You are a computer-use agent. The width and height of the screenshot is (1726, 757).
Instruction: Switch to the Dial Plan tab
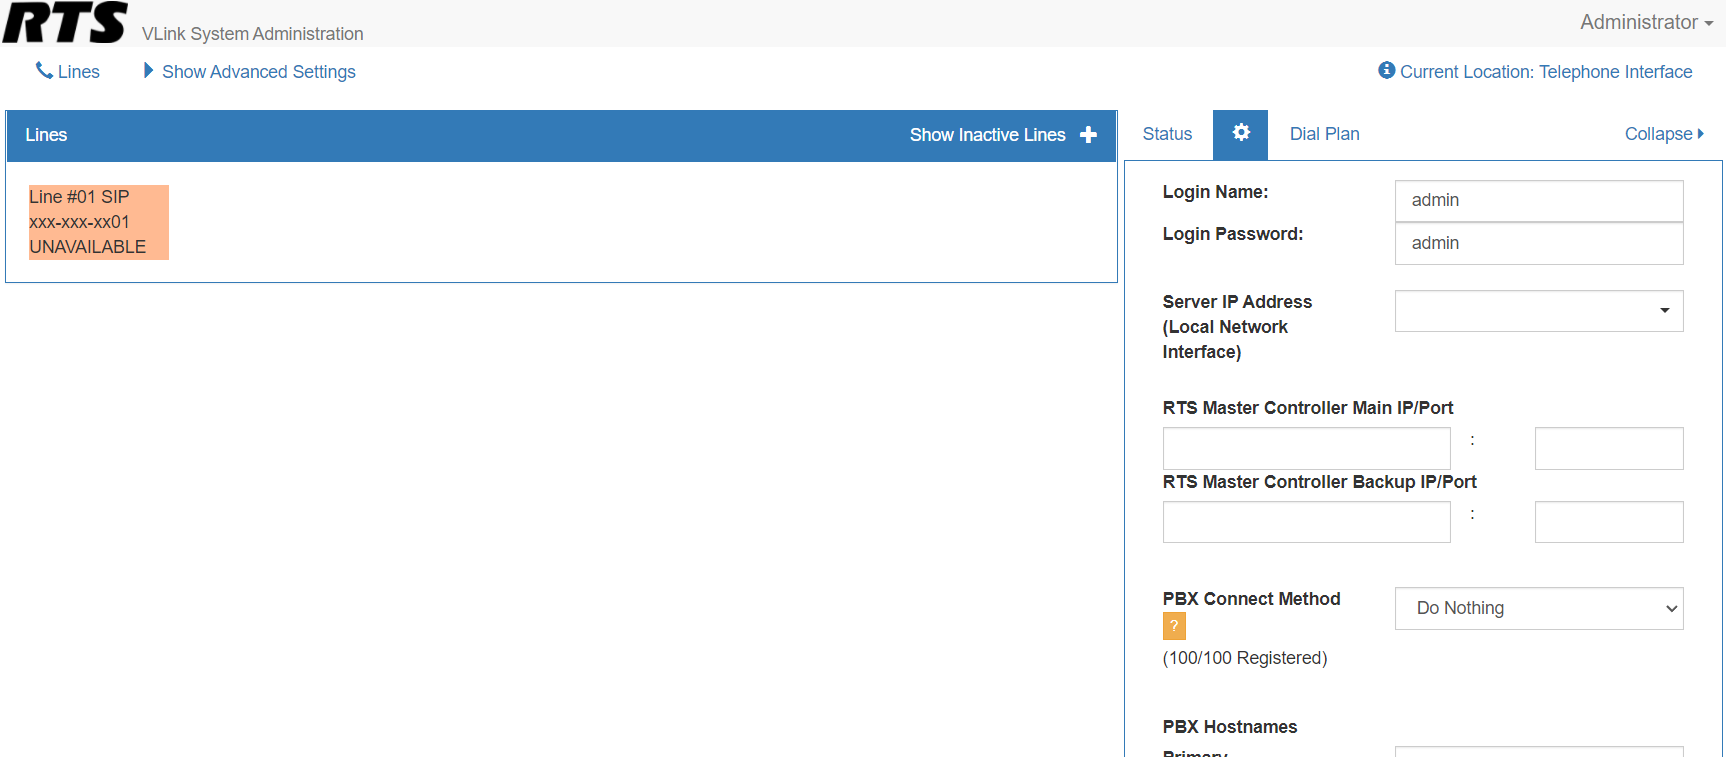click(x=1324, y=134)
